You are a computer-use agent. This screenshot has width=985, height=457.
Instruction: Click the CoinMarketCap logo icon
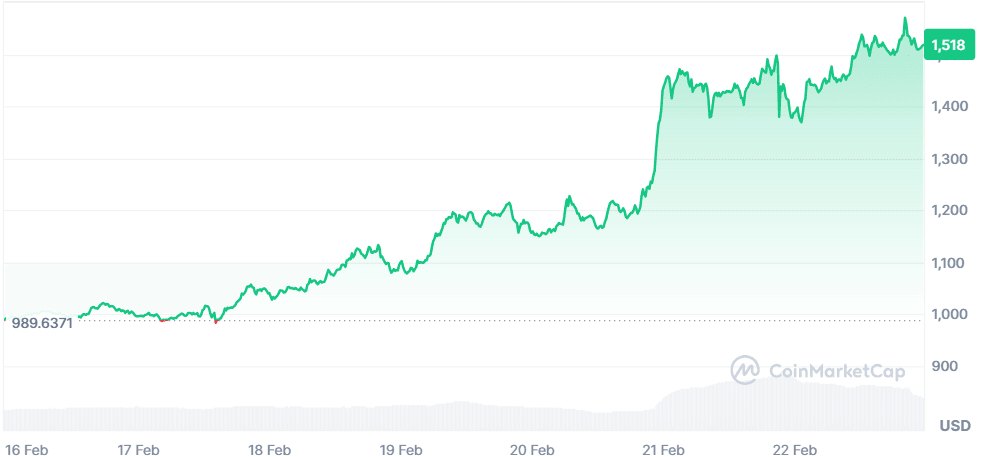point(745,370)
